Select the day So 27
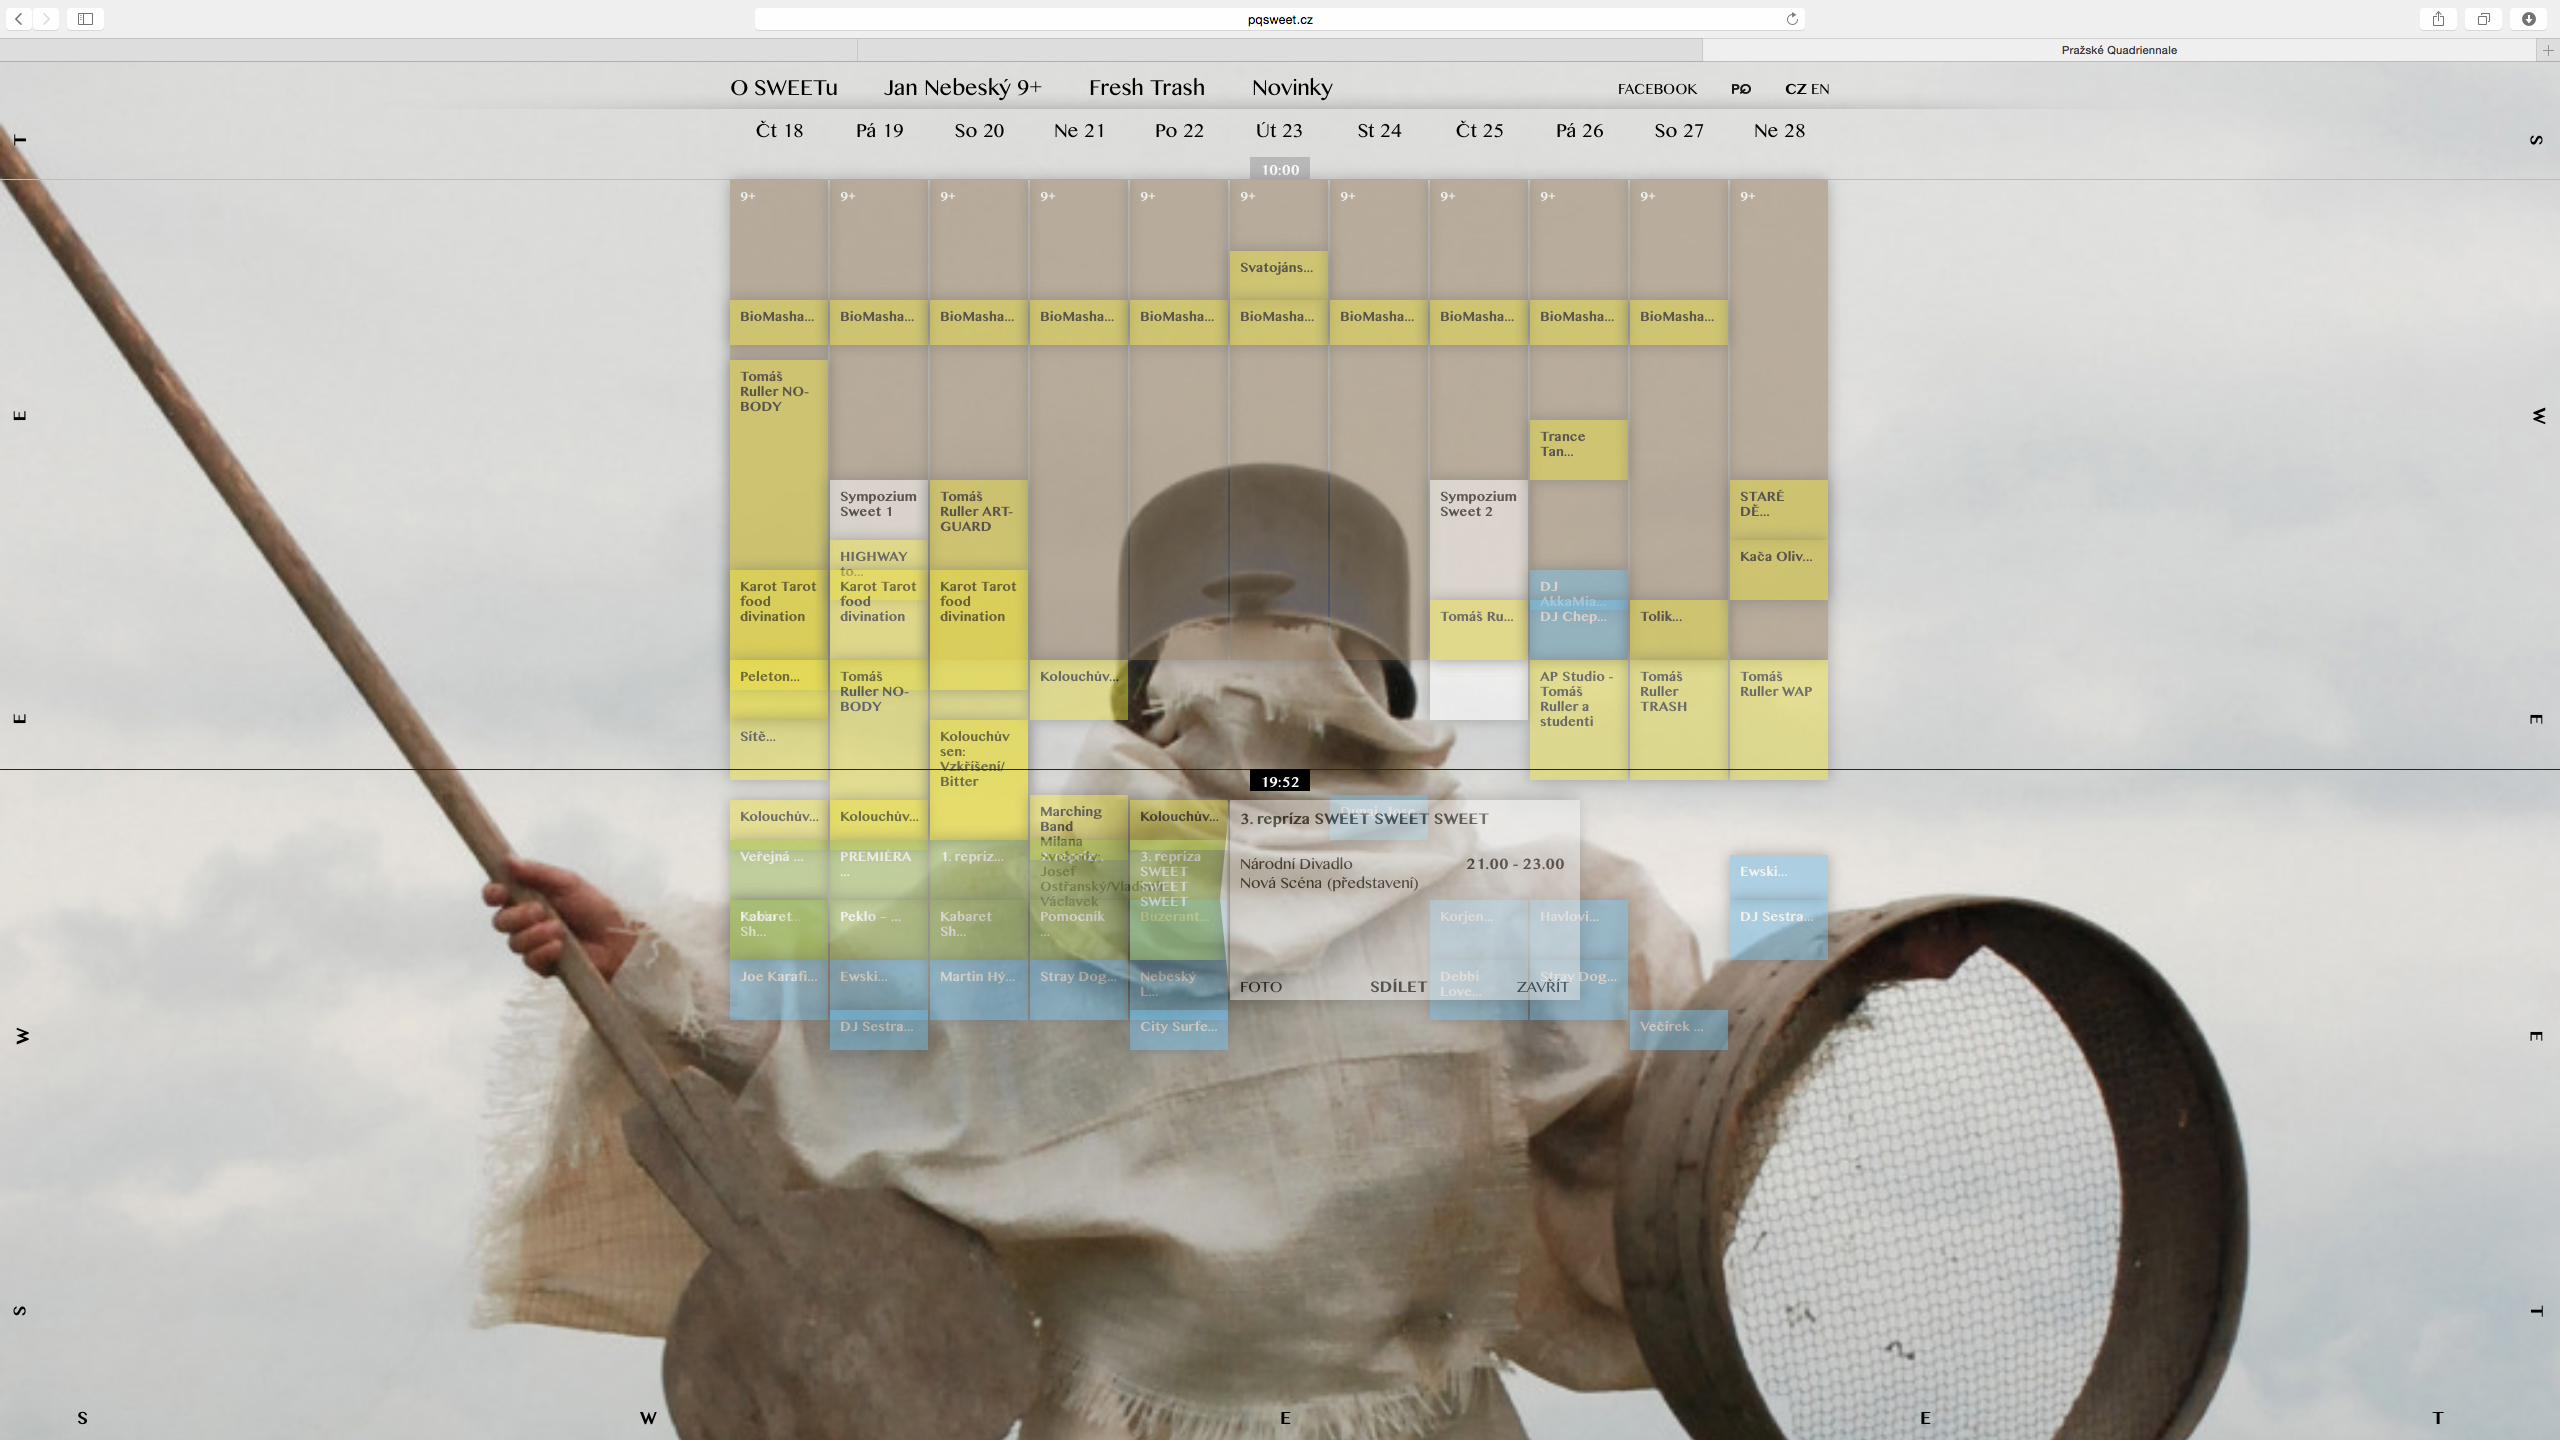 [1679, 131]
